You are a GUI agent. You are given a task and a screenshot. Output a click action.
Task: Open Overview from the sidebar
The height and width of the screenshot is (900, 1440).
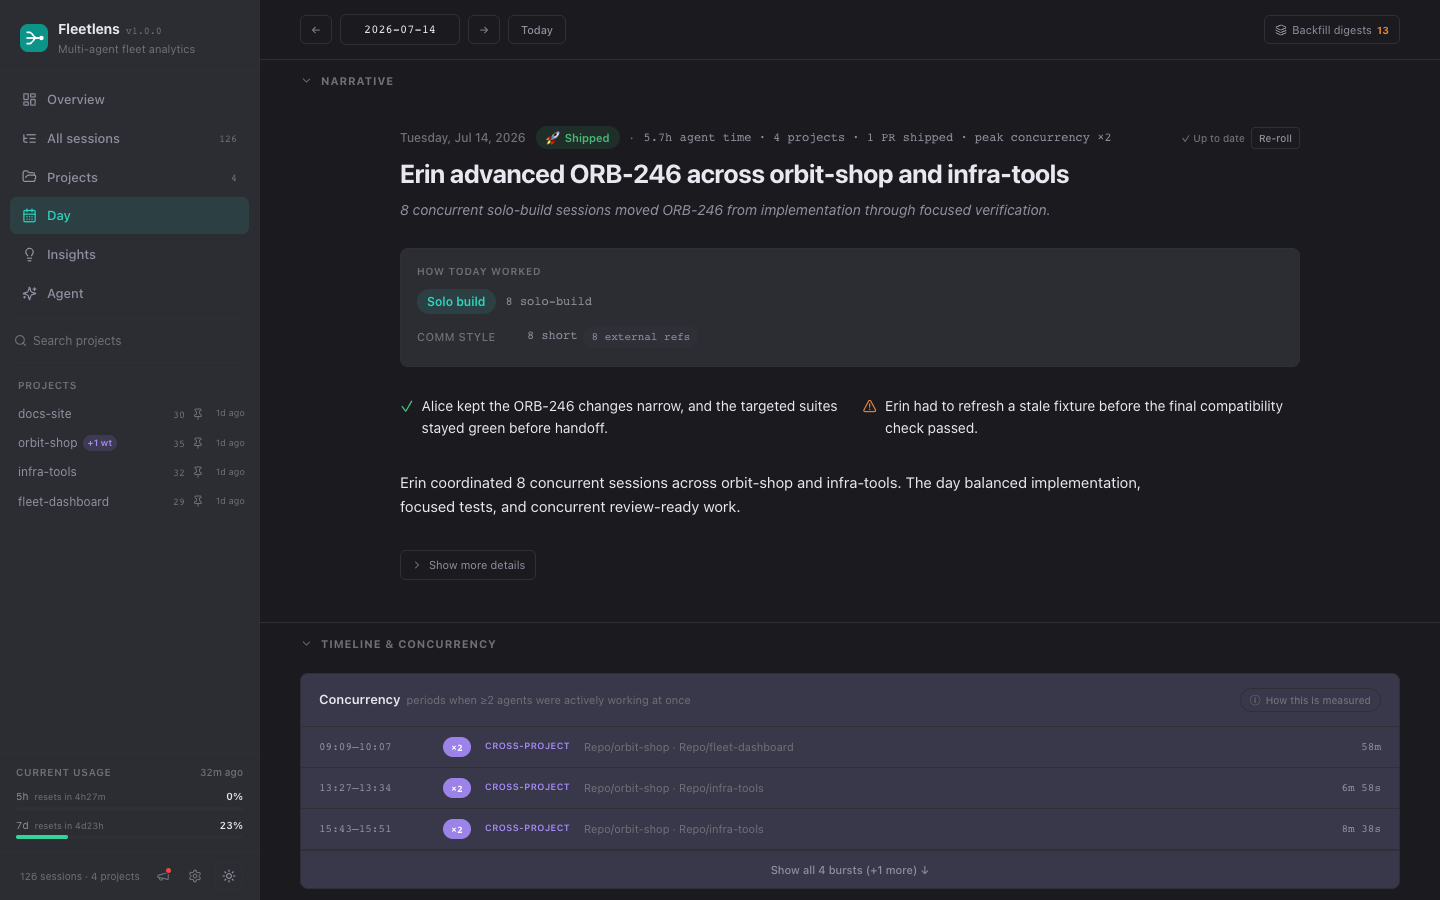tap(129, 99)
